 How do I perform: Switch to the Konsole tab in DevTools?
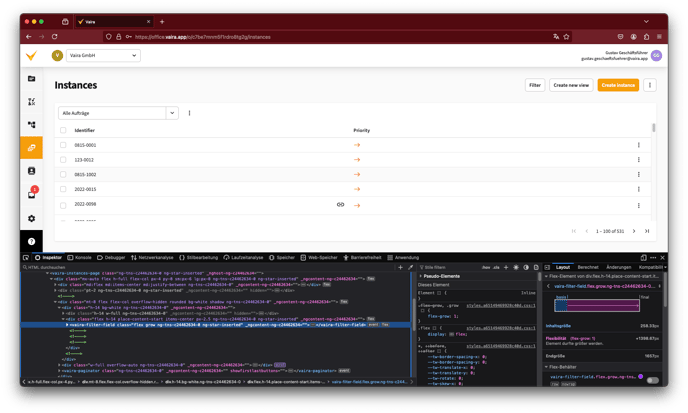(x=81, y=257)
